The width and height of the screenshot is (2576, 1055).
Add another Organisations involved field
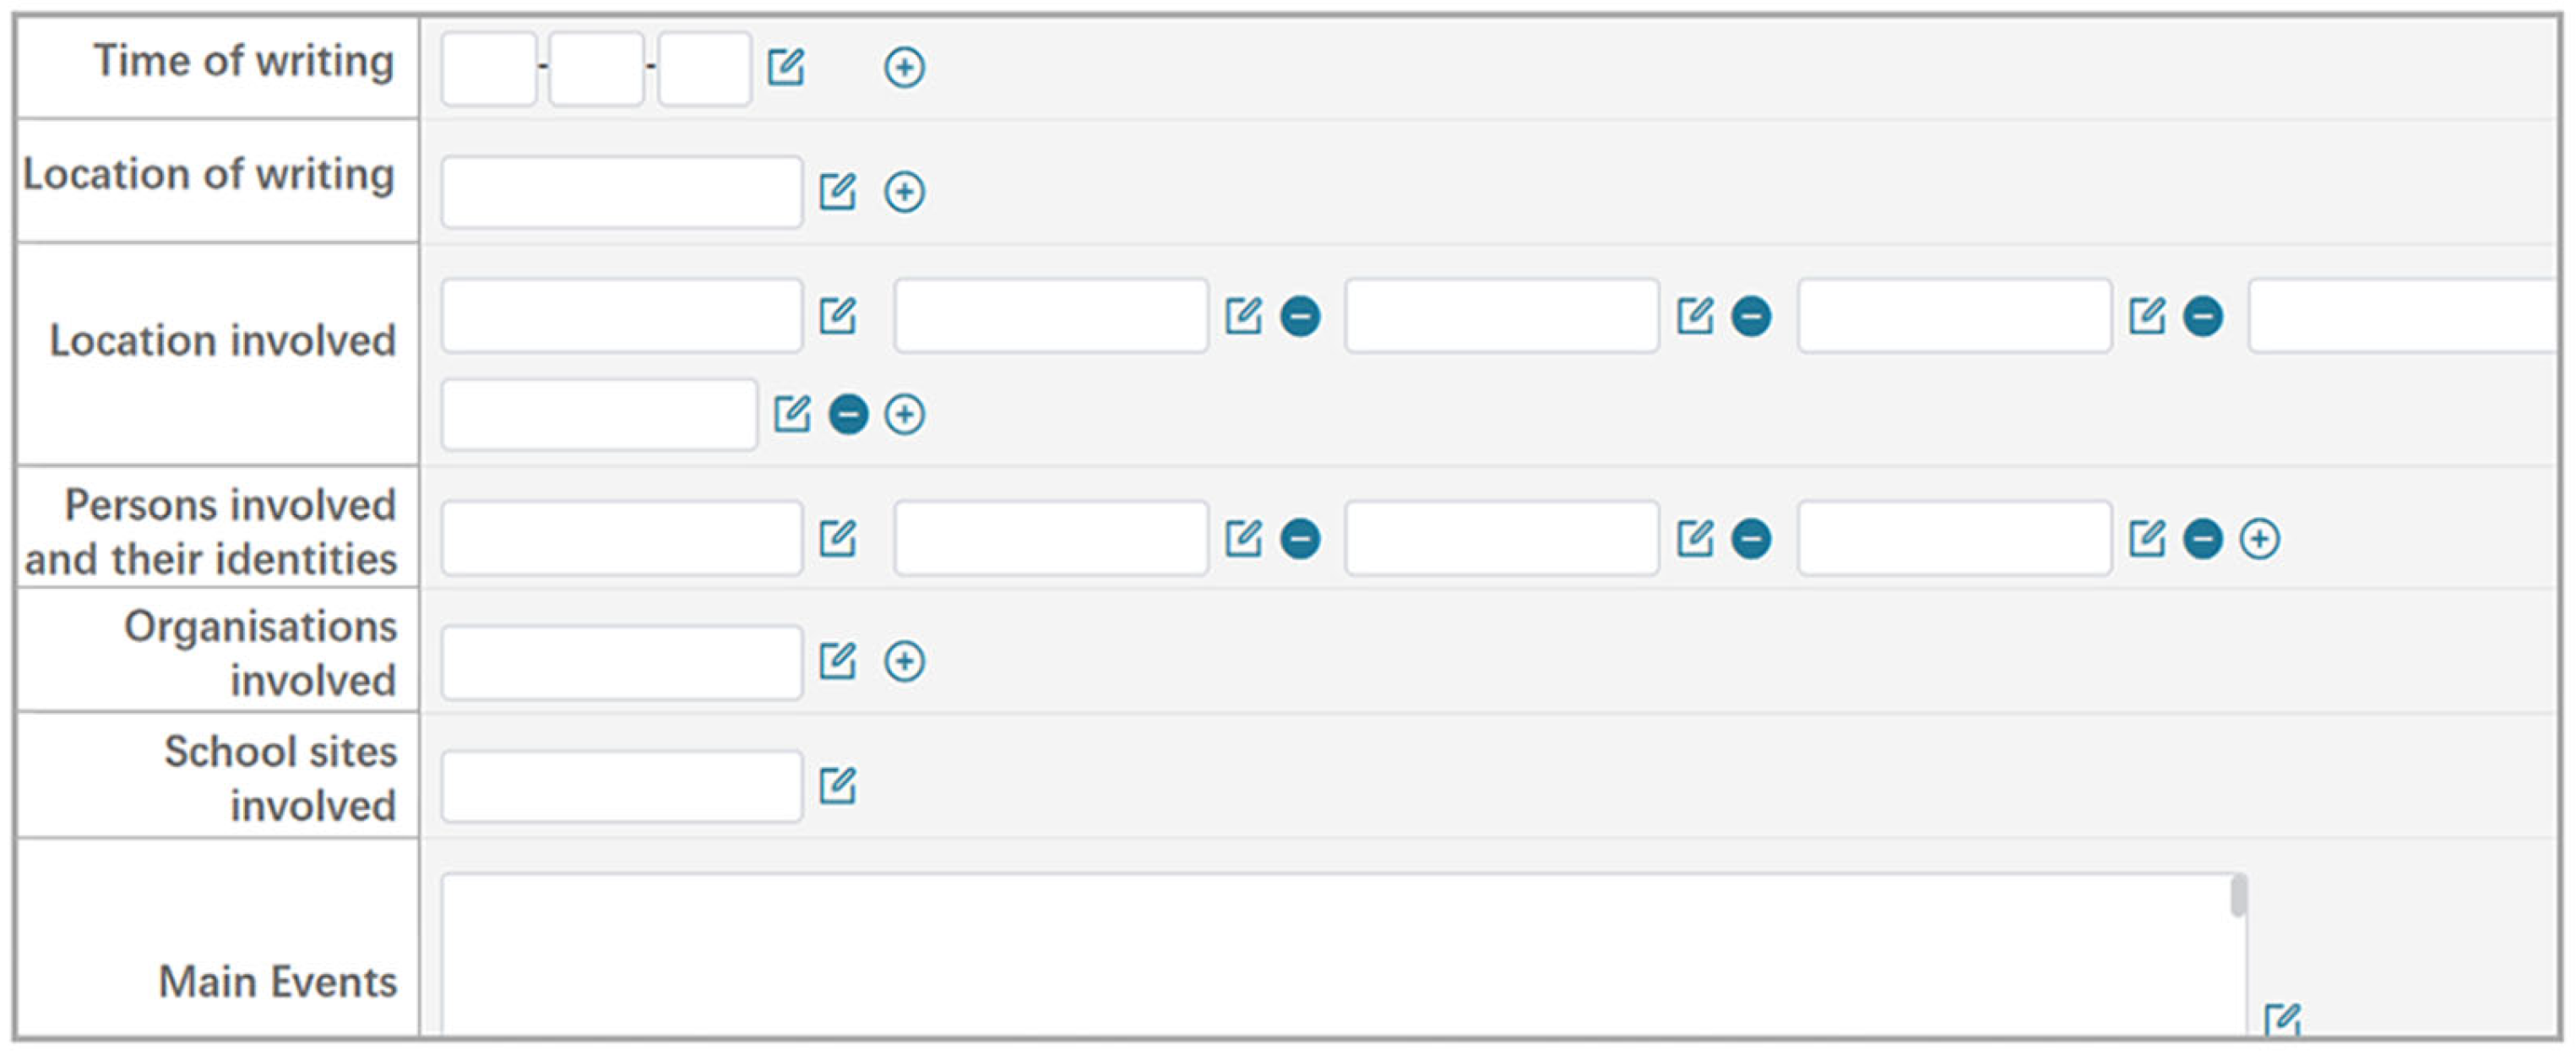click(904, 661)
